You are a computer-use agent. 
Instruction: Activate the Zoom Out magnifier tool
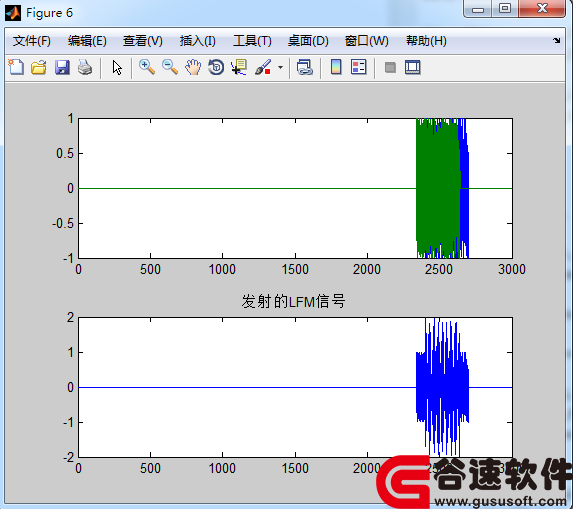[x=170, y=68]
